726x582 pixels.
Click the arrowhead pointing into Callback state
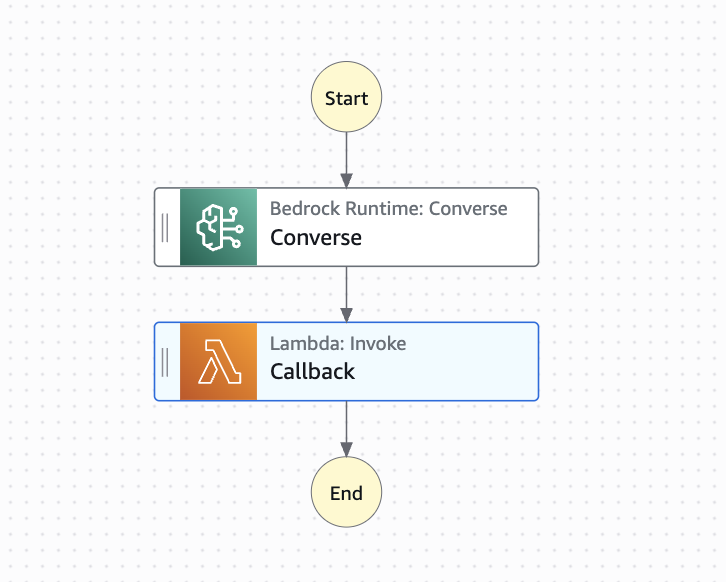[x=346, y=314]
